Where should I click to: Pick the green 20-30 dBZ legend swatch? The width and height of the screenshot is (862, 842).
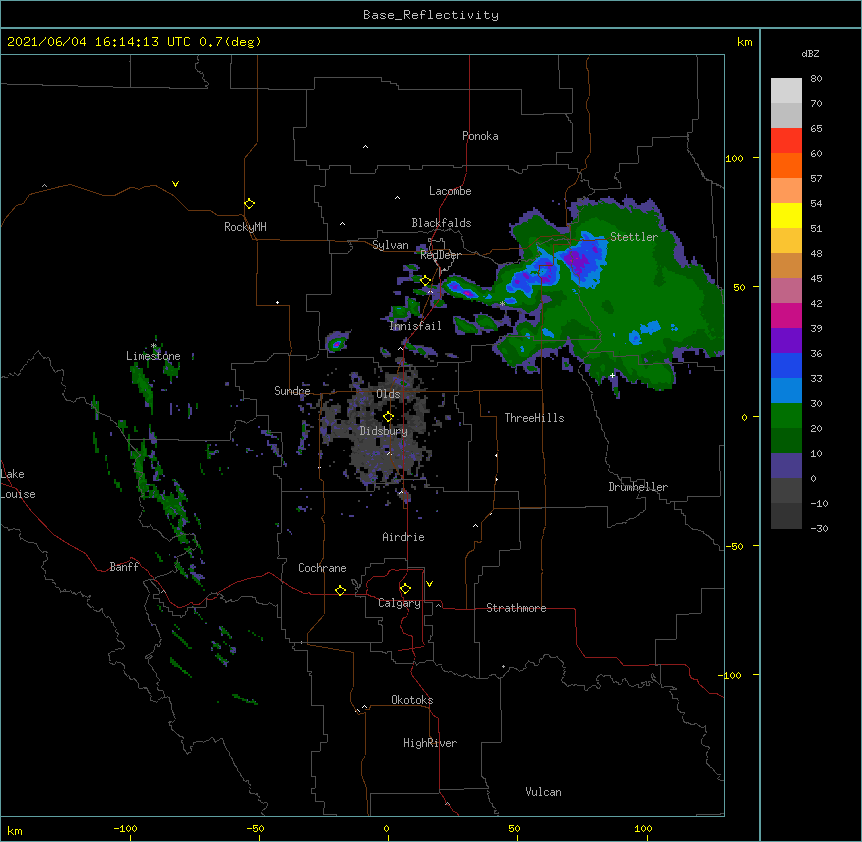tap(786, 416)
